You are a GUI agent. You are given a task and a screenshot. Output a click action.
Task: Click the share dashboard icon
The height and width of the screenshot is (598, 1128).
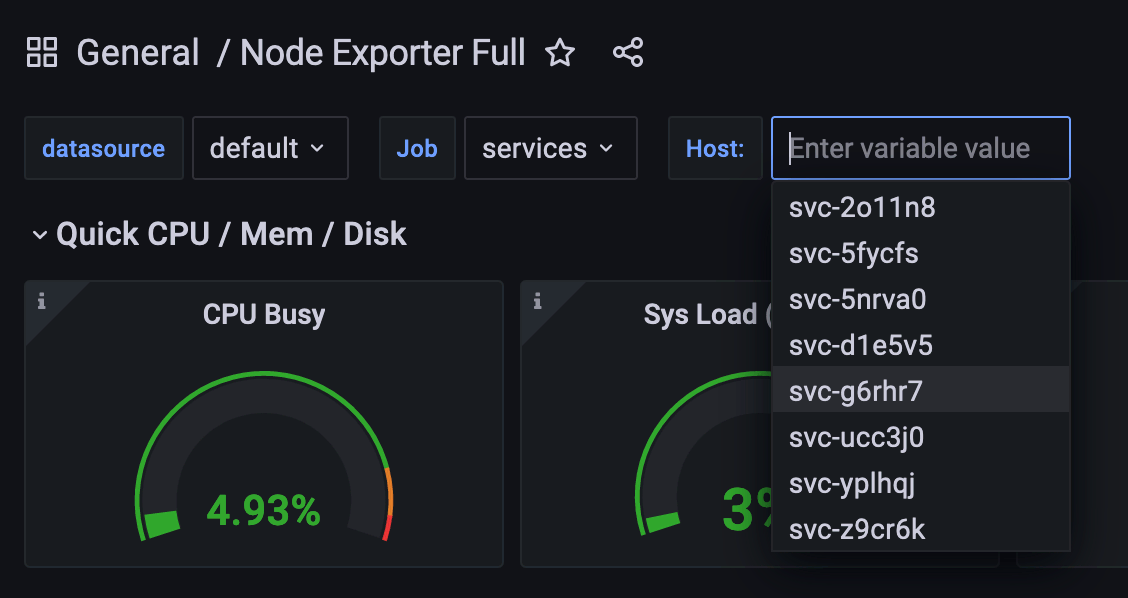click(628, 53)
